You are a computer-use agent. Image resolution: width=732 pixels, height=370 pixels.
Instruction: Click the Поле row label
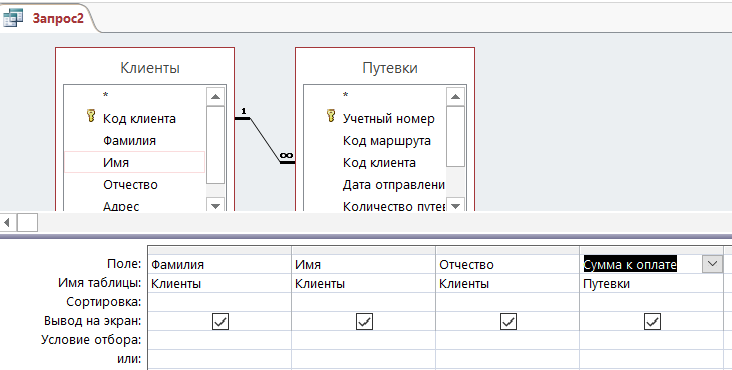tap(124, 264)
